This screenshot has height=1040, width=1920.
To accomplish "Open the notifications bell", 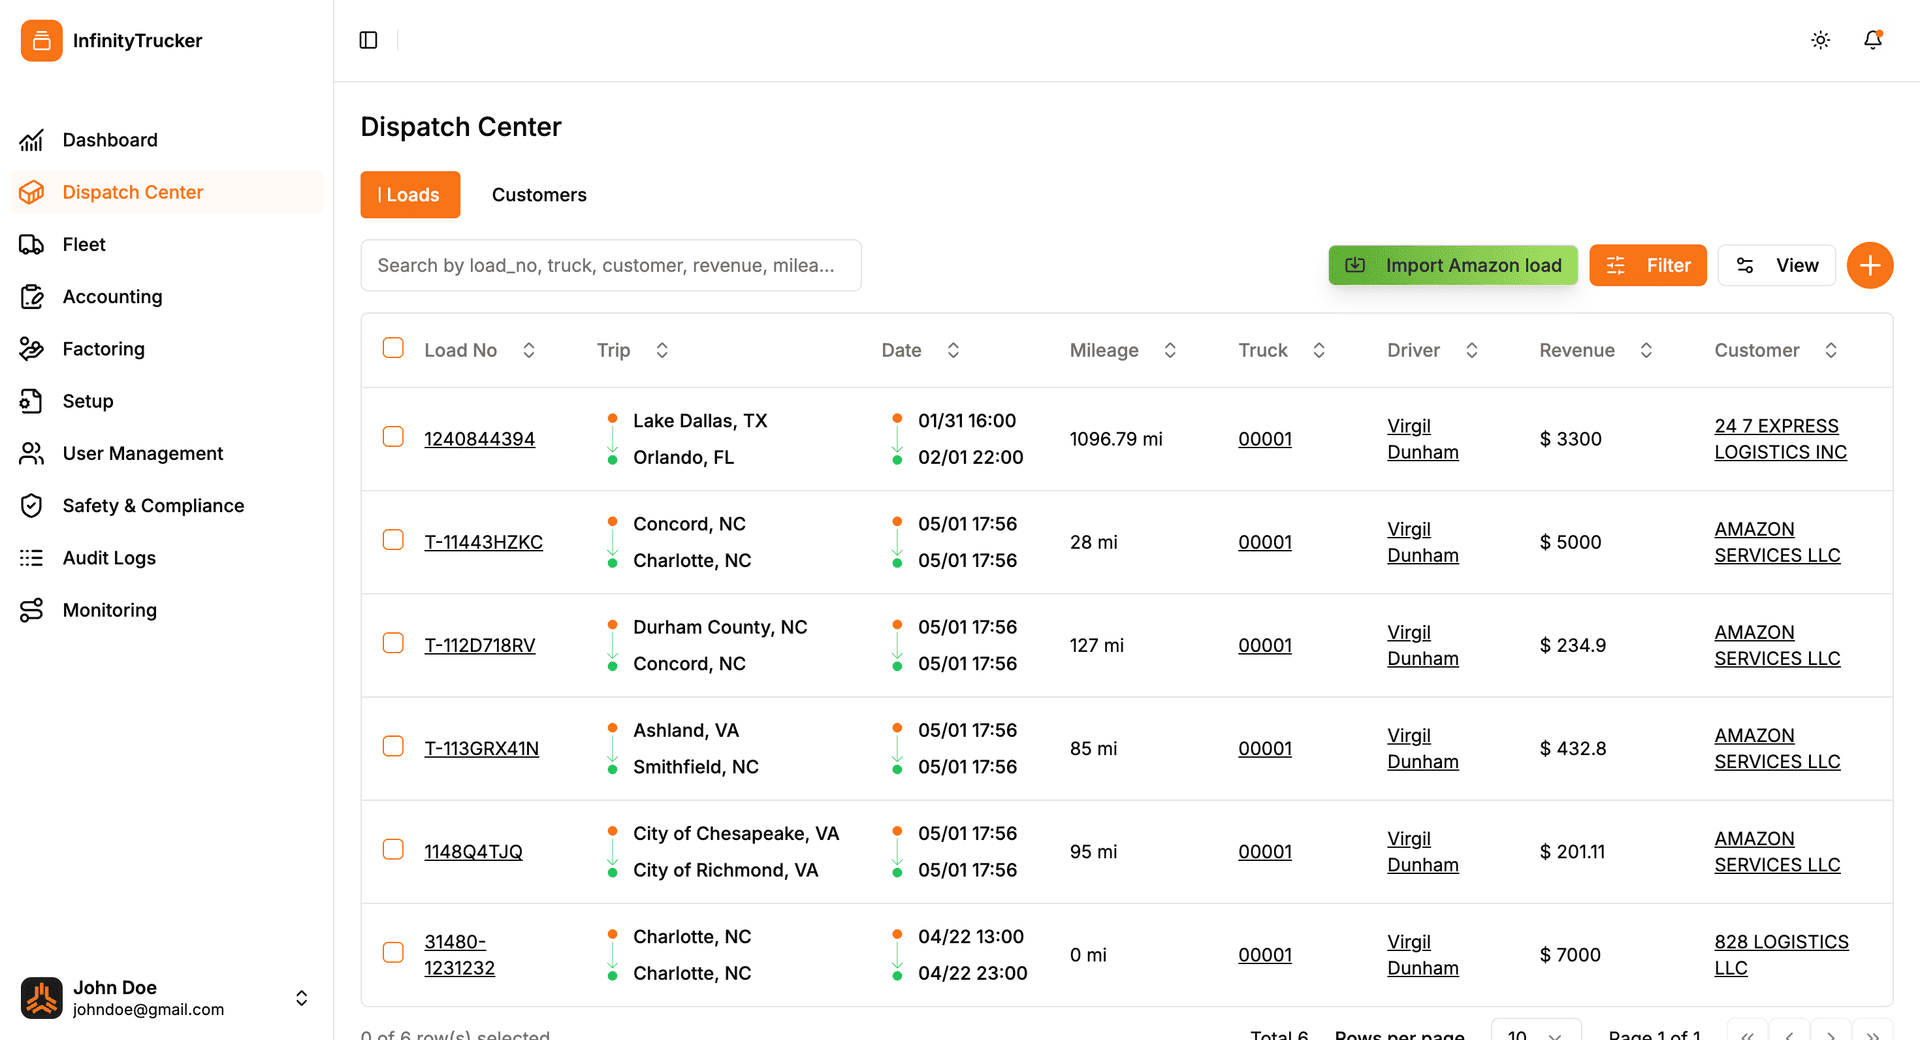I will pyautogui.click(x=1873, y=40).
